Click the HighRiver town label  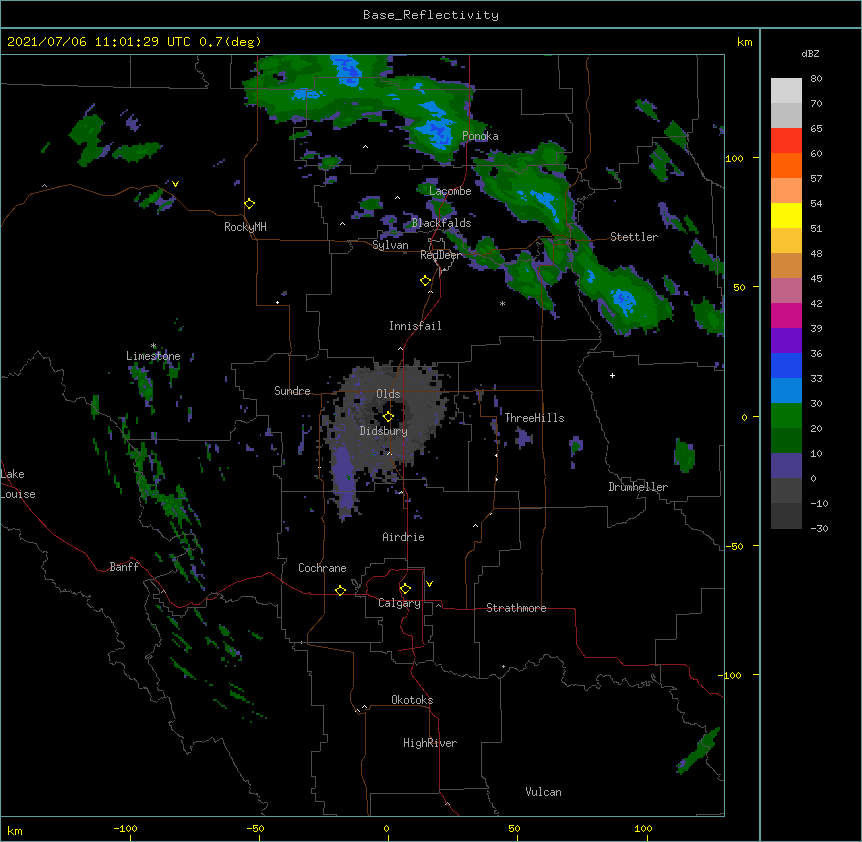[430, 743]
